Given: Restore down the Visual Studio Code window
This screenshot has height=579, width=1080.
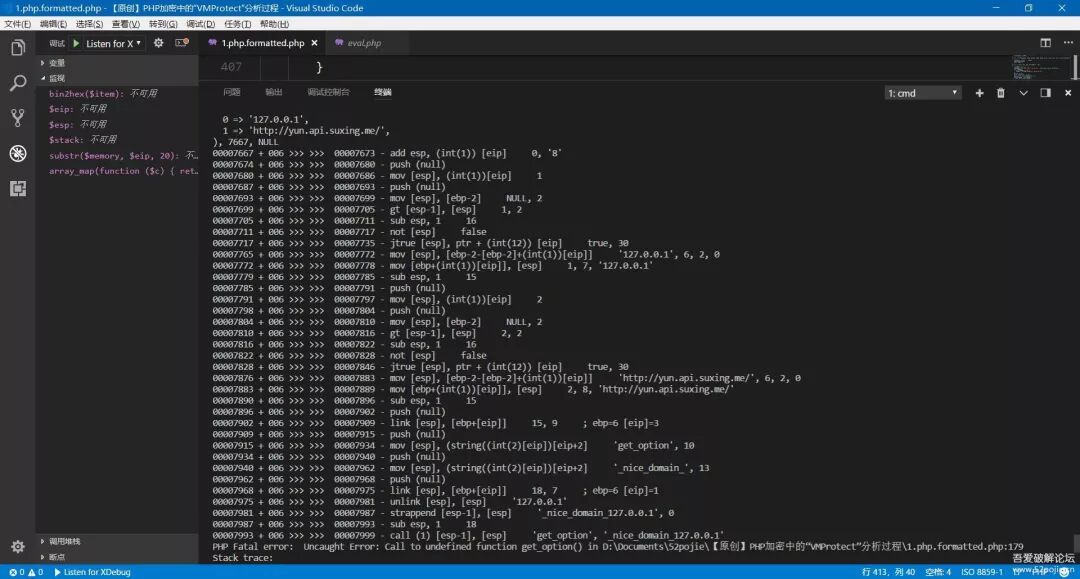Looking at the screenshot, I should click(1028, 8).
